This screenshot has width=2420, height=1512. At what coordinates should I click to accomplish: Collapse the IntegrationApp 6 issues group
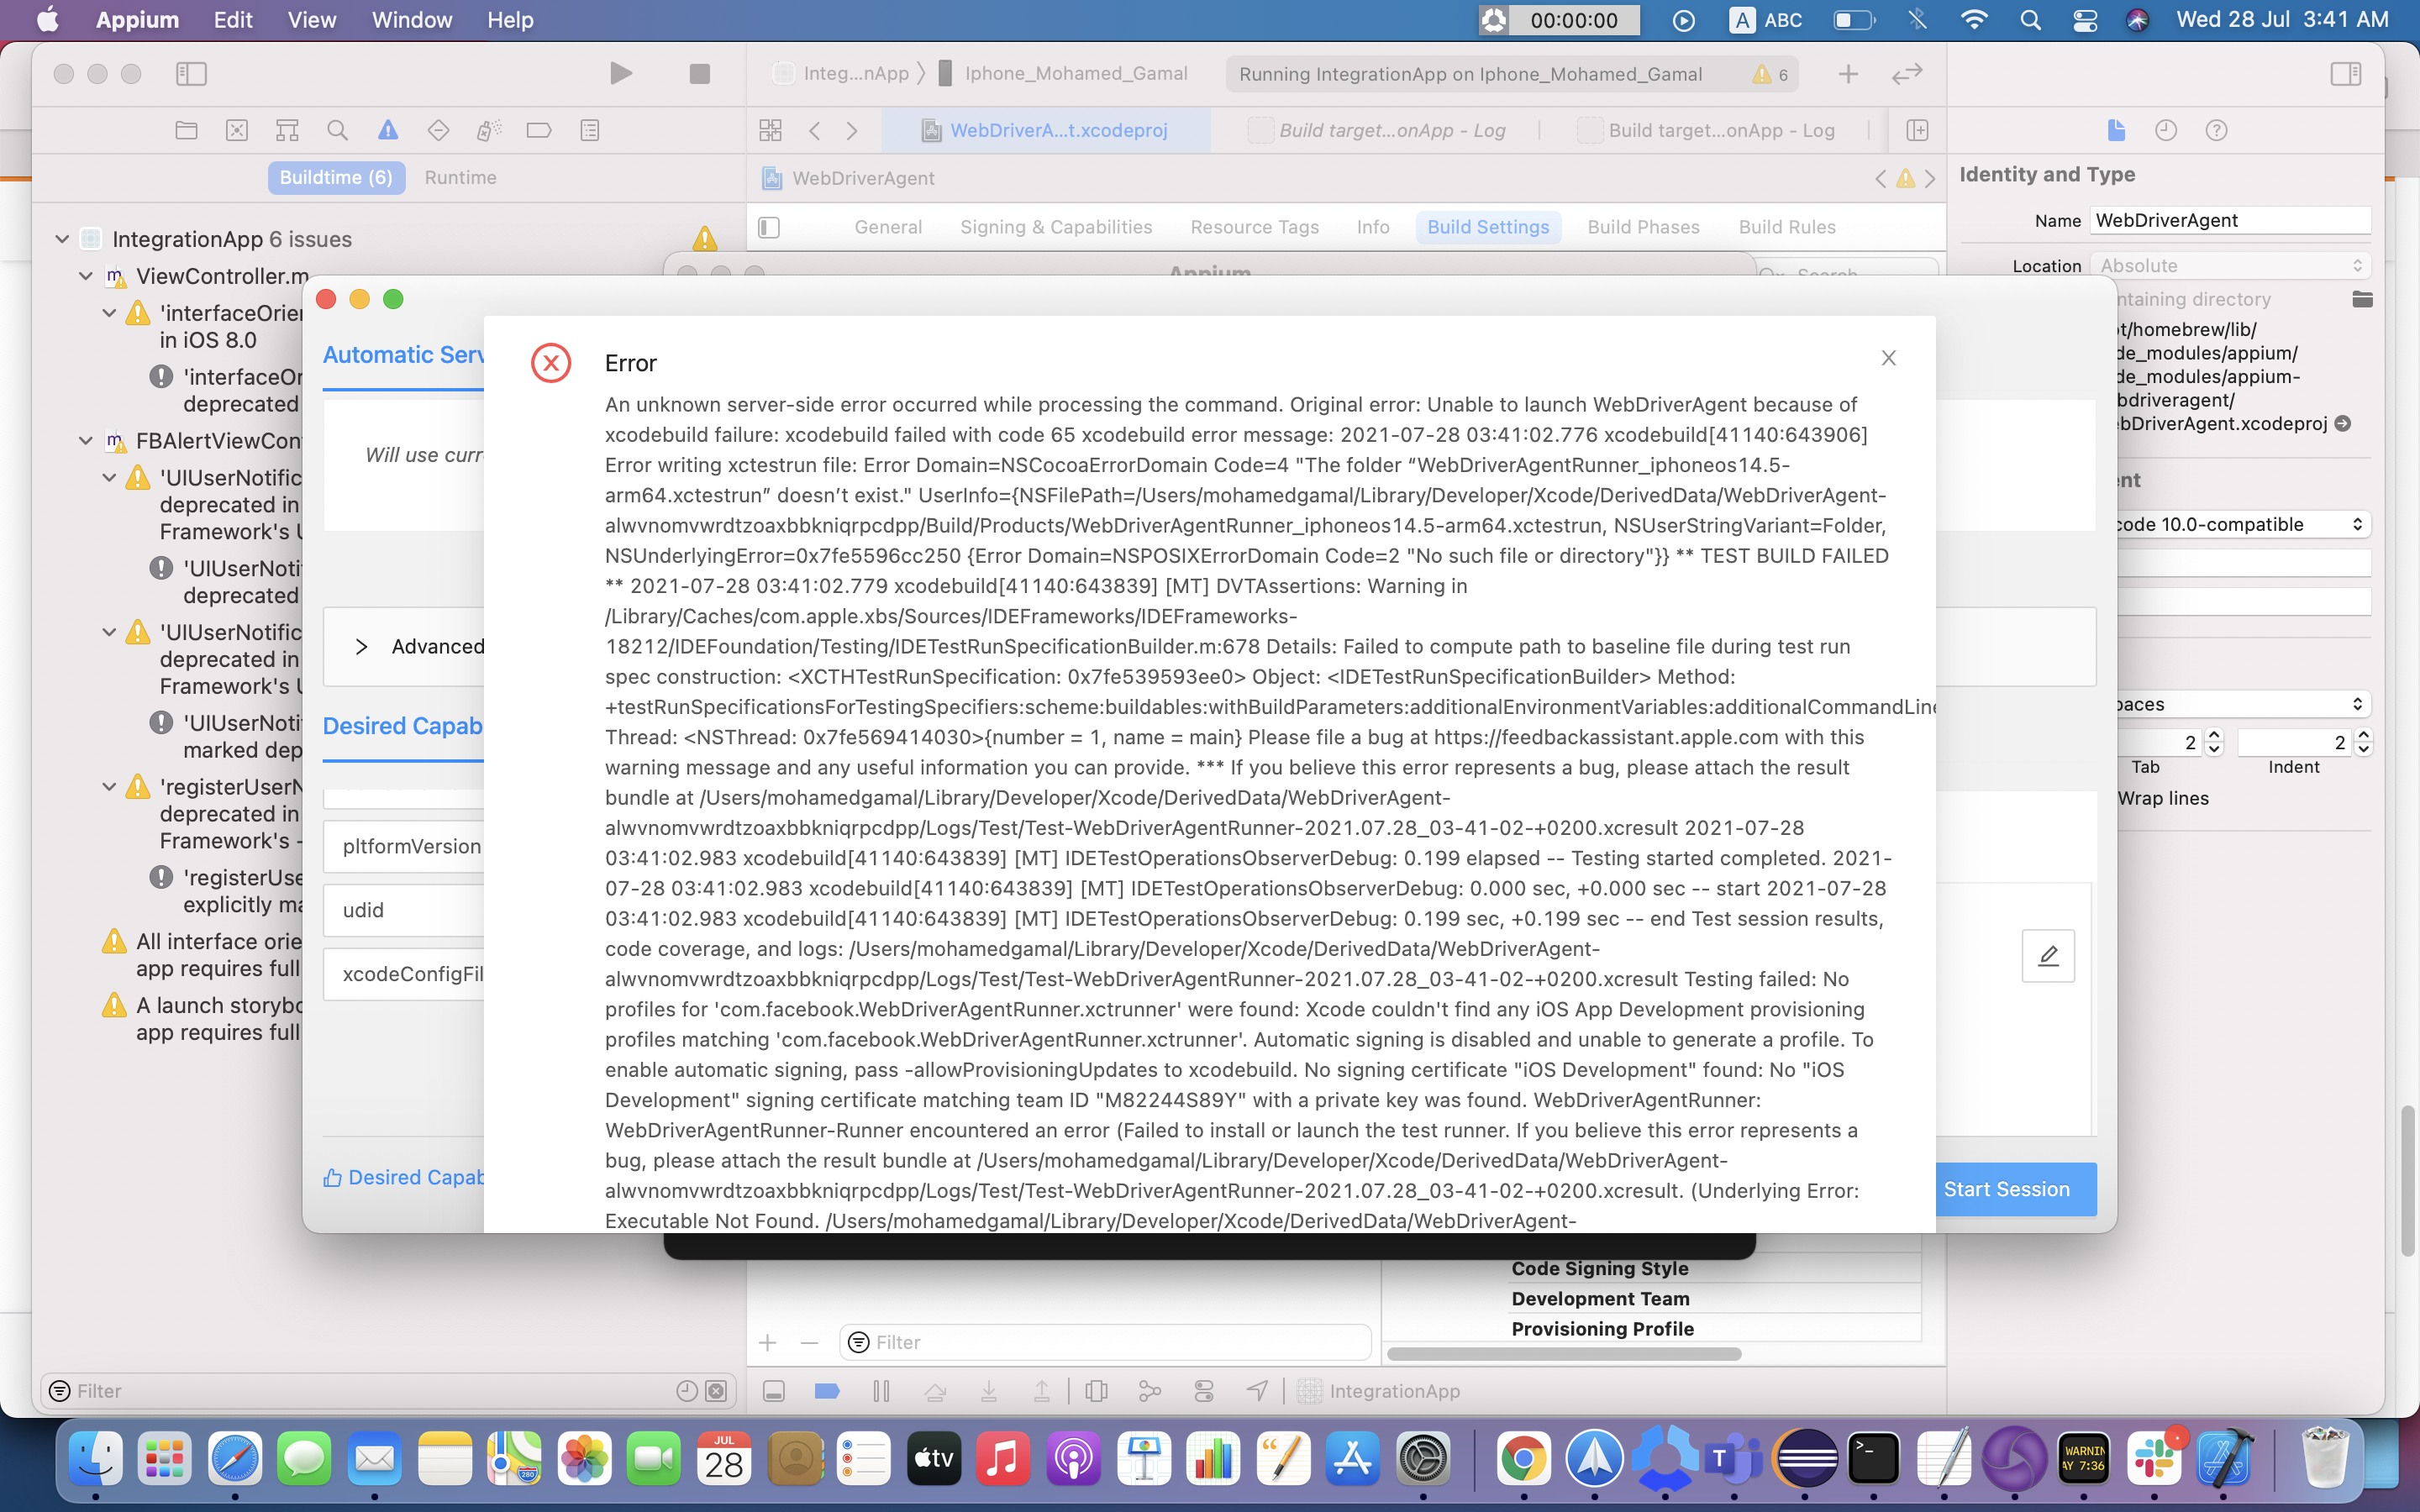click(62, 239)
